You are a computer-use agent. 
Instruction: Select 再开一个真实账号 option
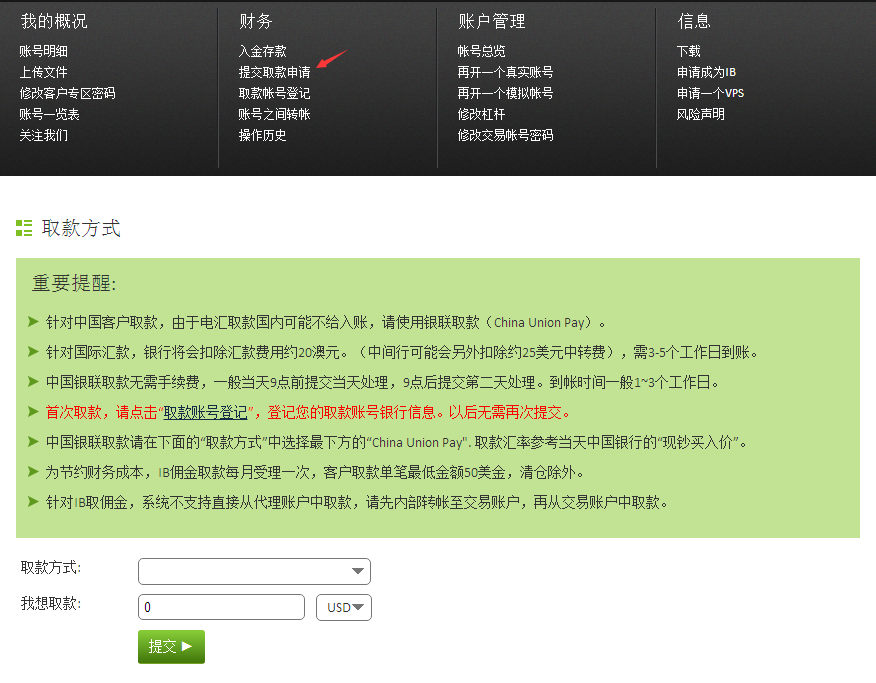(505, 72)
